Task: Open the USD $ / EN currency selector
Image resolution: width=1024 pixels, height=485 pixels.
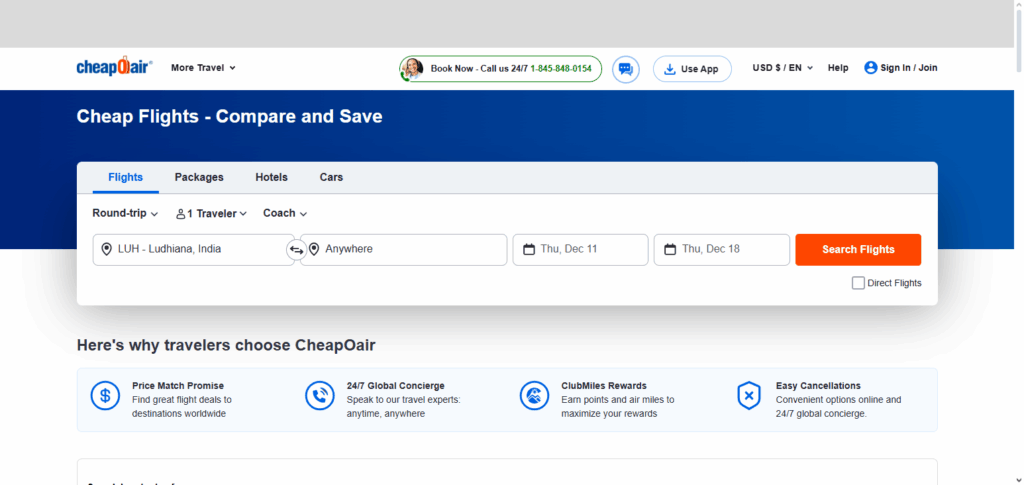Action: [x=782, y=68]
